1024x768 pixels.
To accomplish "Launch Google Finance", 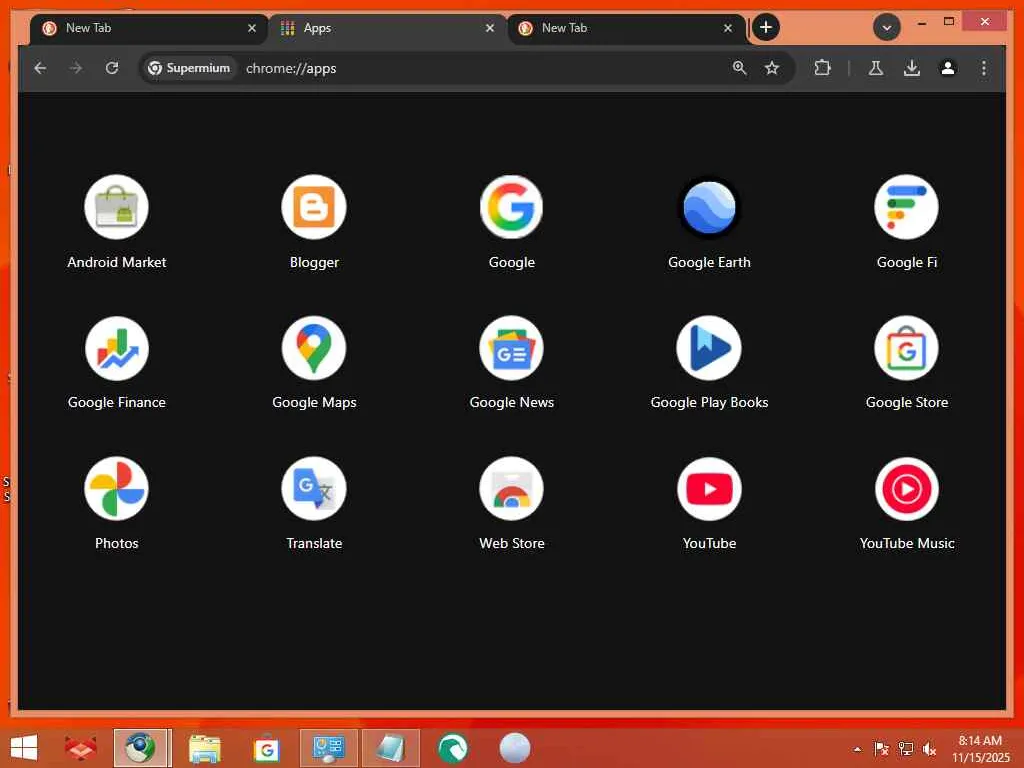I will (x=116, y=348).
